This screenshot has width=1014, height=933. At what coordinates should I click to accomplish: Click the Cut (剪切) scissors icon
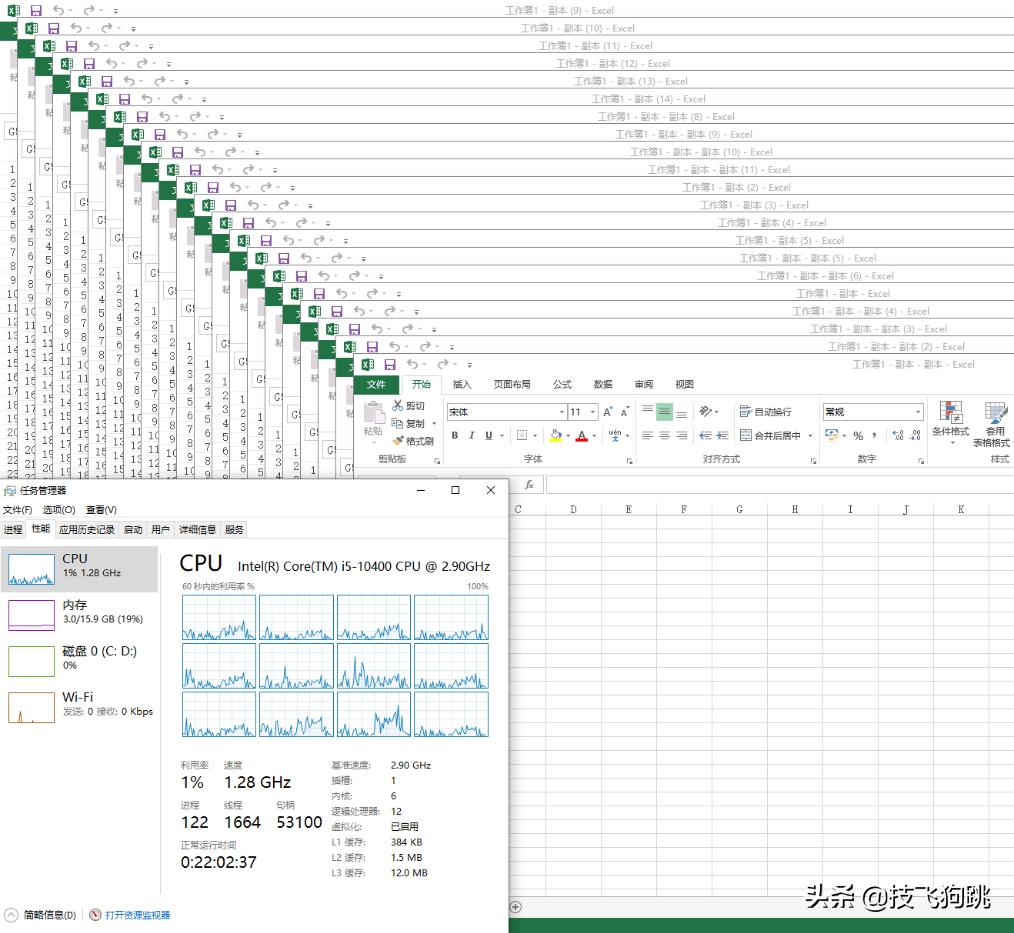pos(398,405)
